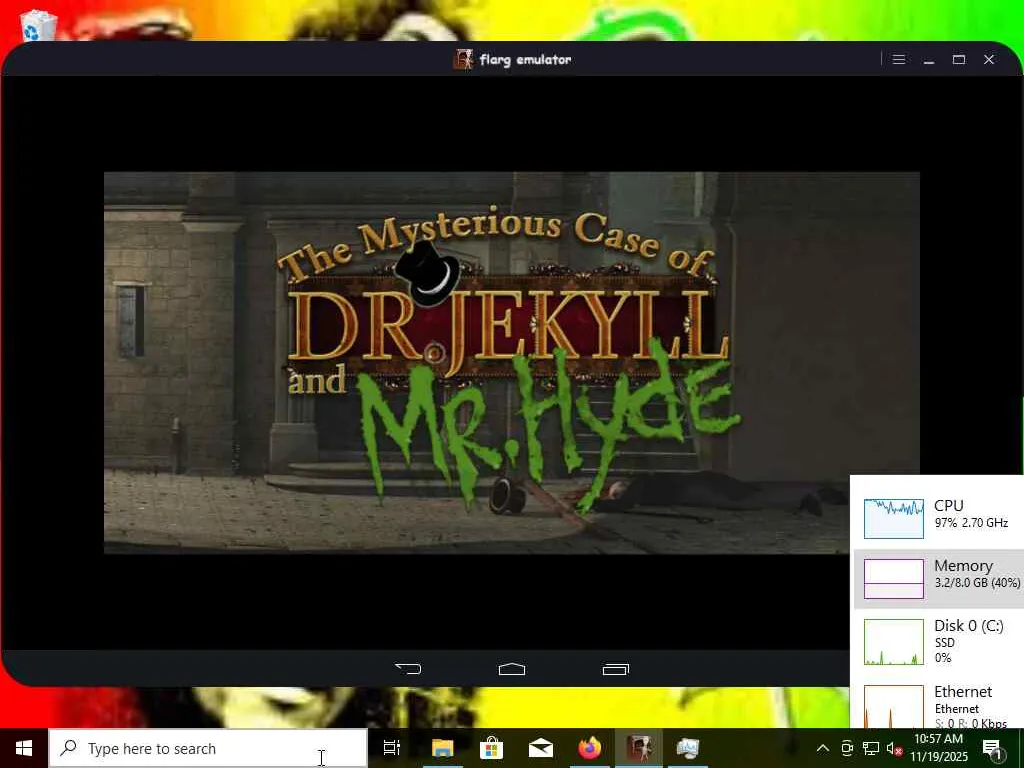The image size is (1024, 768).
Task: Minimize the flarg emulator window
Action: coord(929,59)
